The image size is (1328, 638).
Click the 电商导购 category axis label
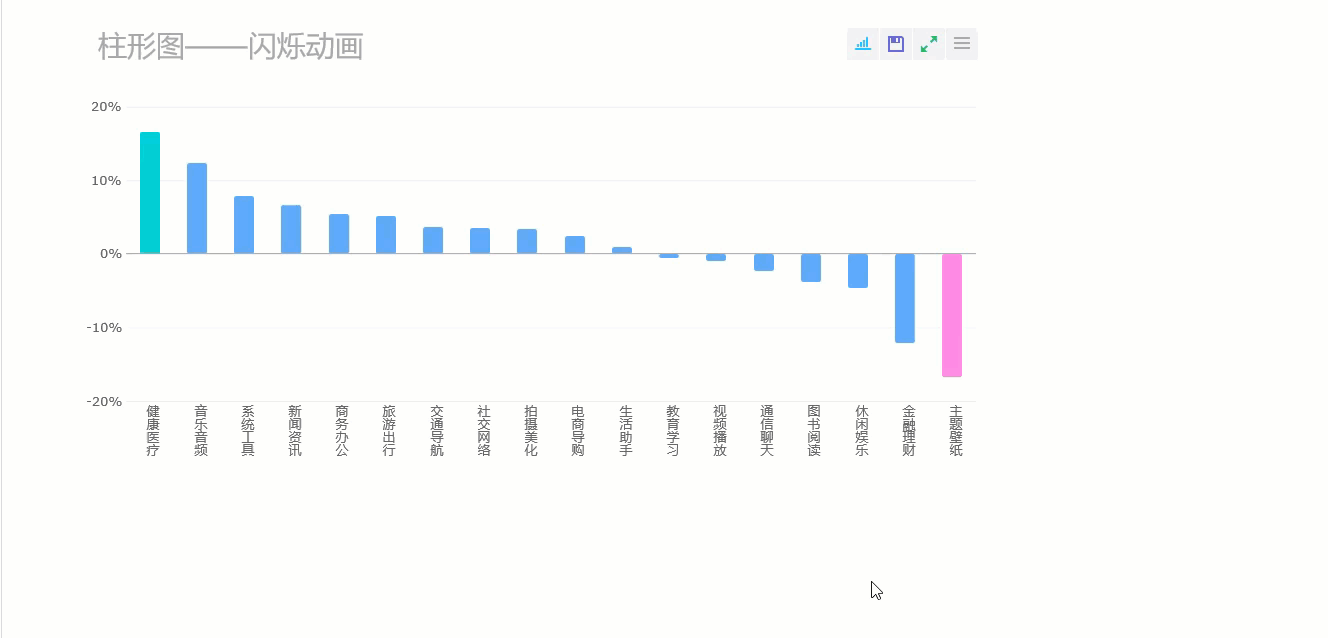click(578, 431)
